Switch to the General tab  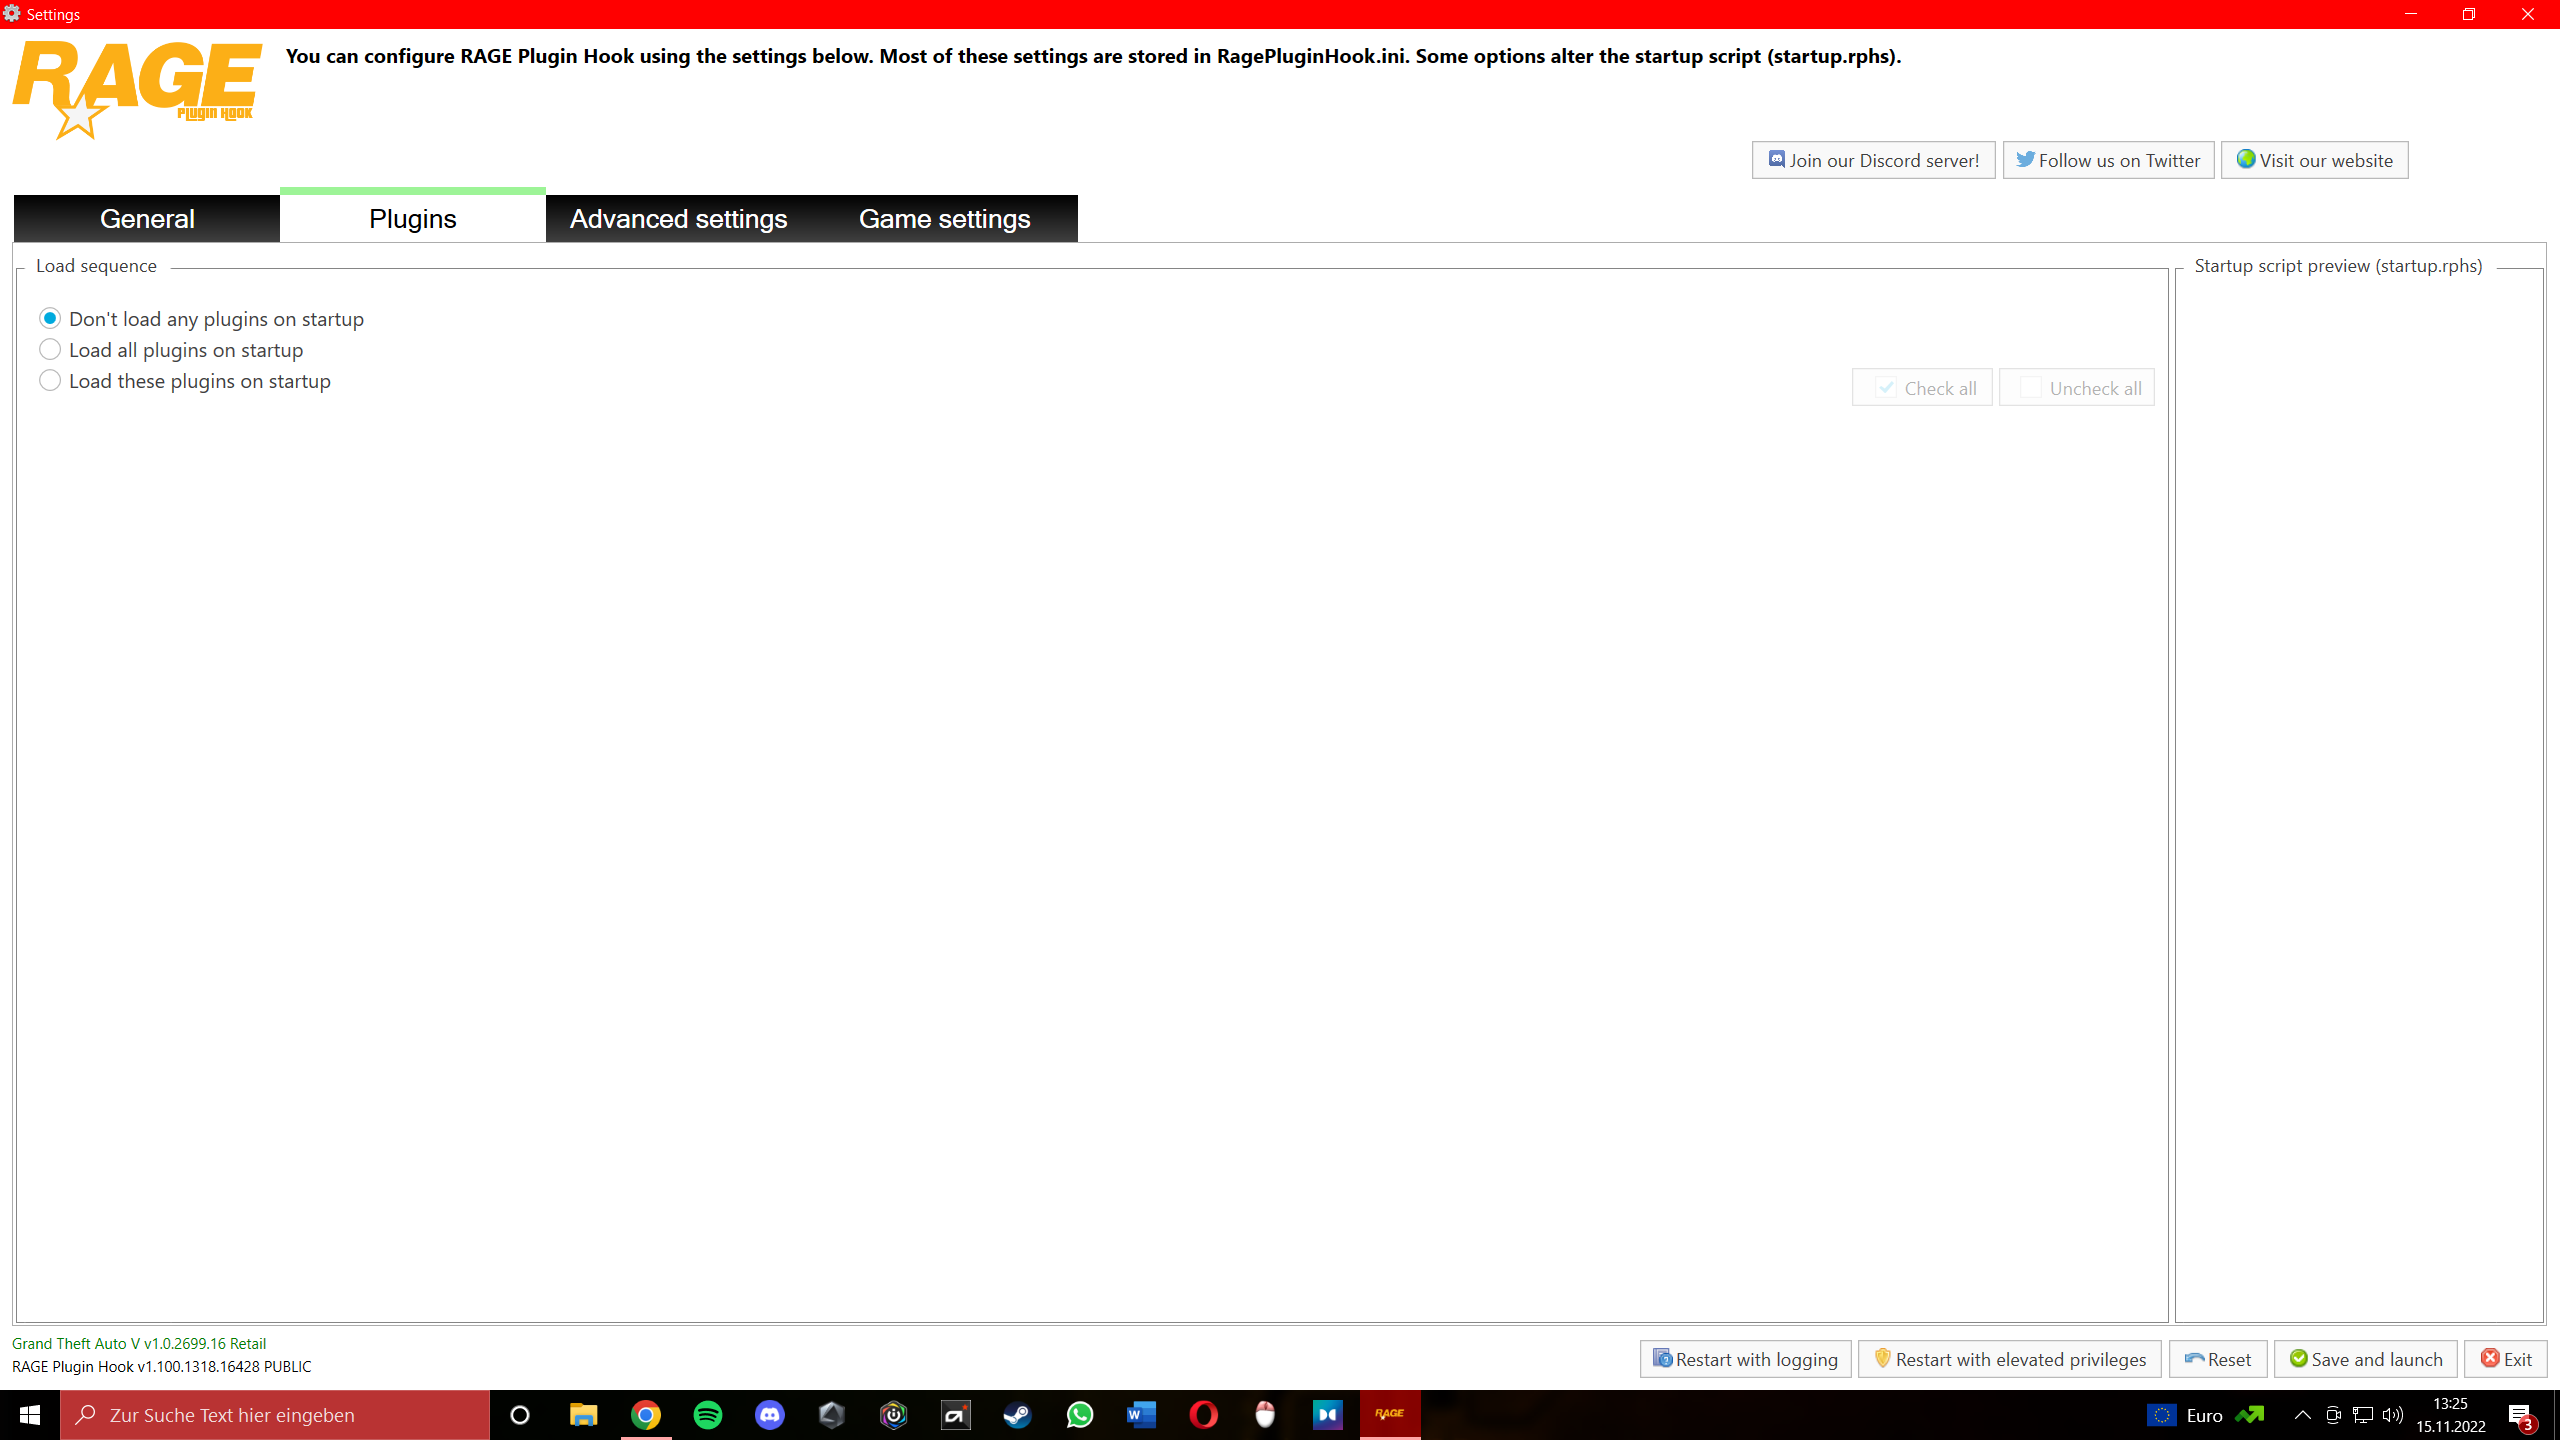pos(147,219)
